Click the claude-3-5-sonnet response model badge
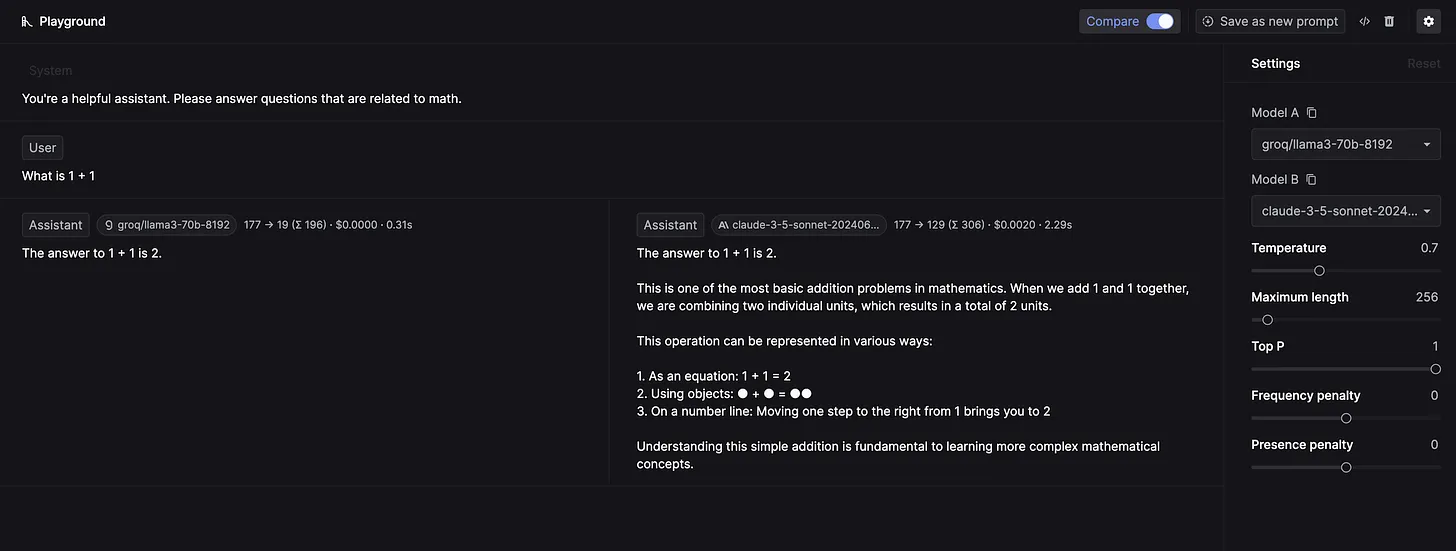The image size is (1456, 551). (x=798, y=225)
